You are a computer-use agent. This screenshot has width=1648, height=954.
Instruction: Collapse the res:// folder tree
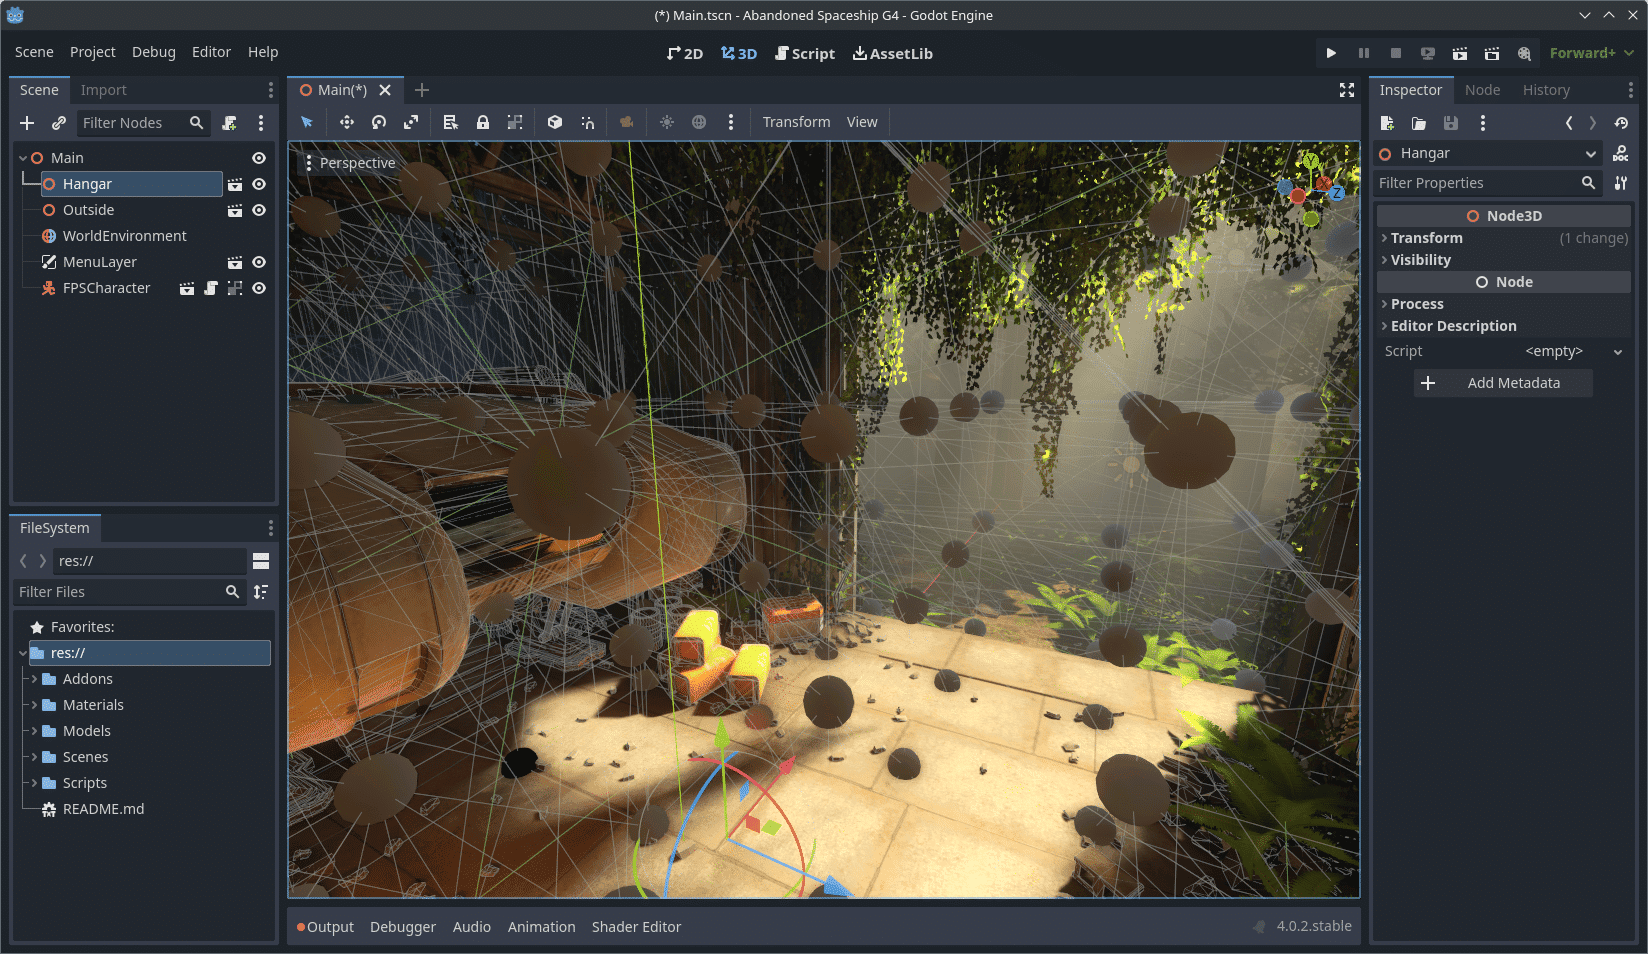[22, 652]
